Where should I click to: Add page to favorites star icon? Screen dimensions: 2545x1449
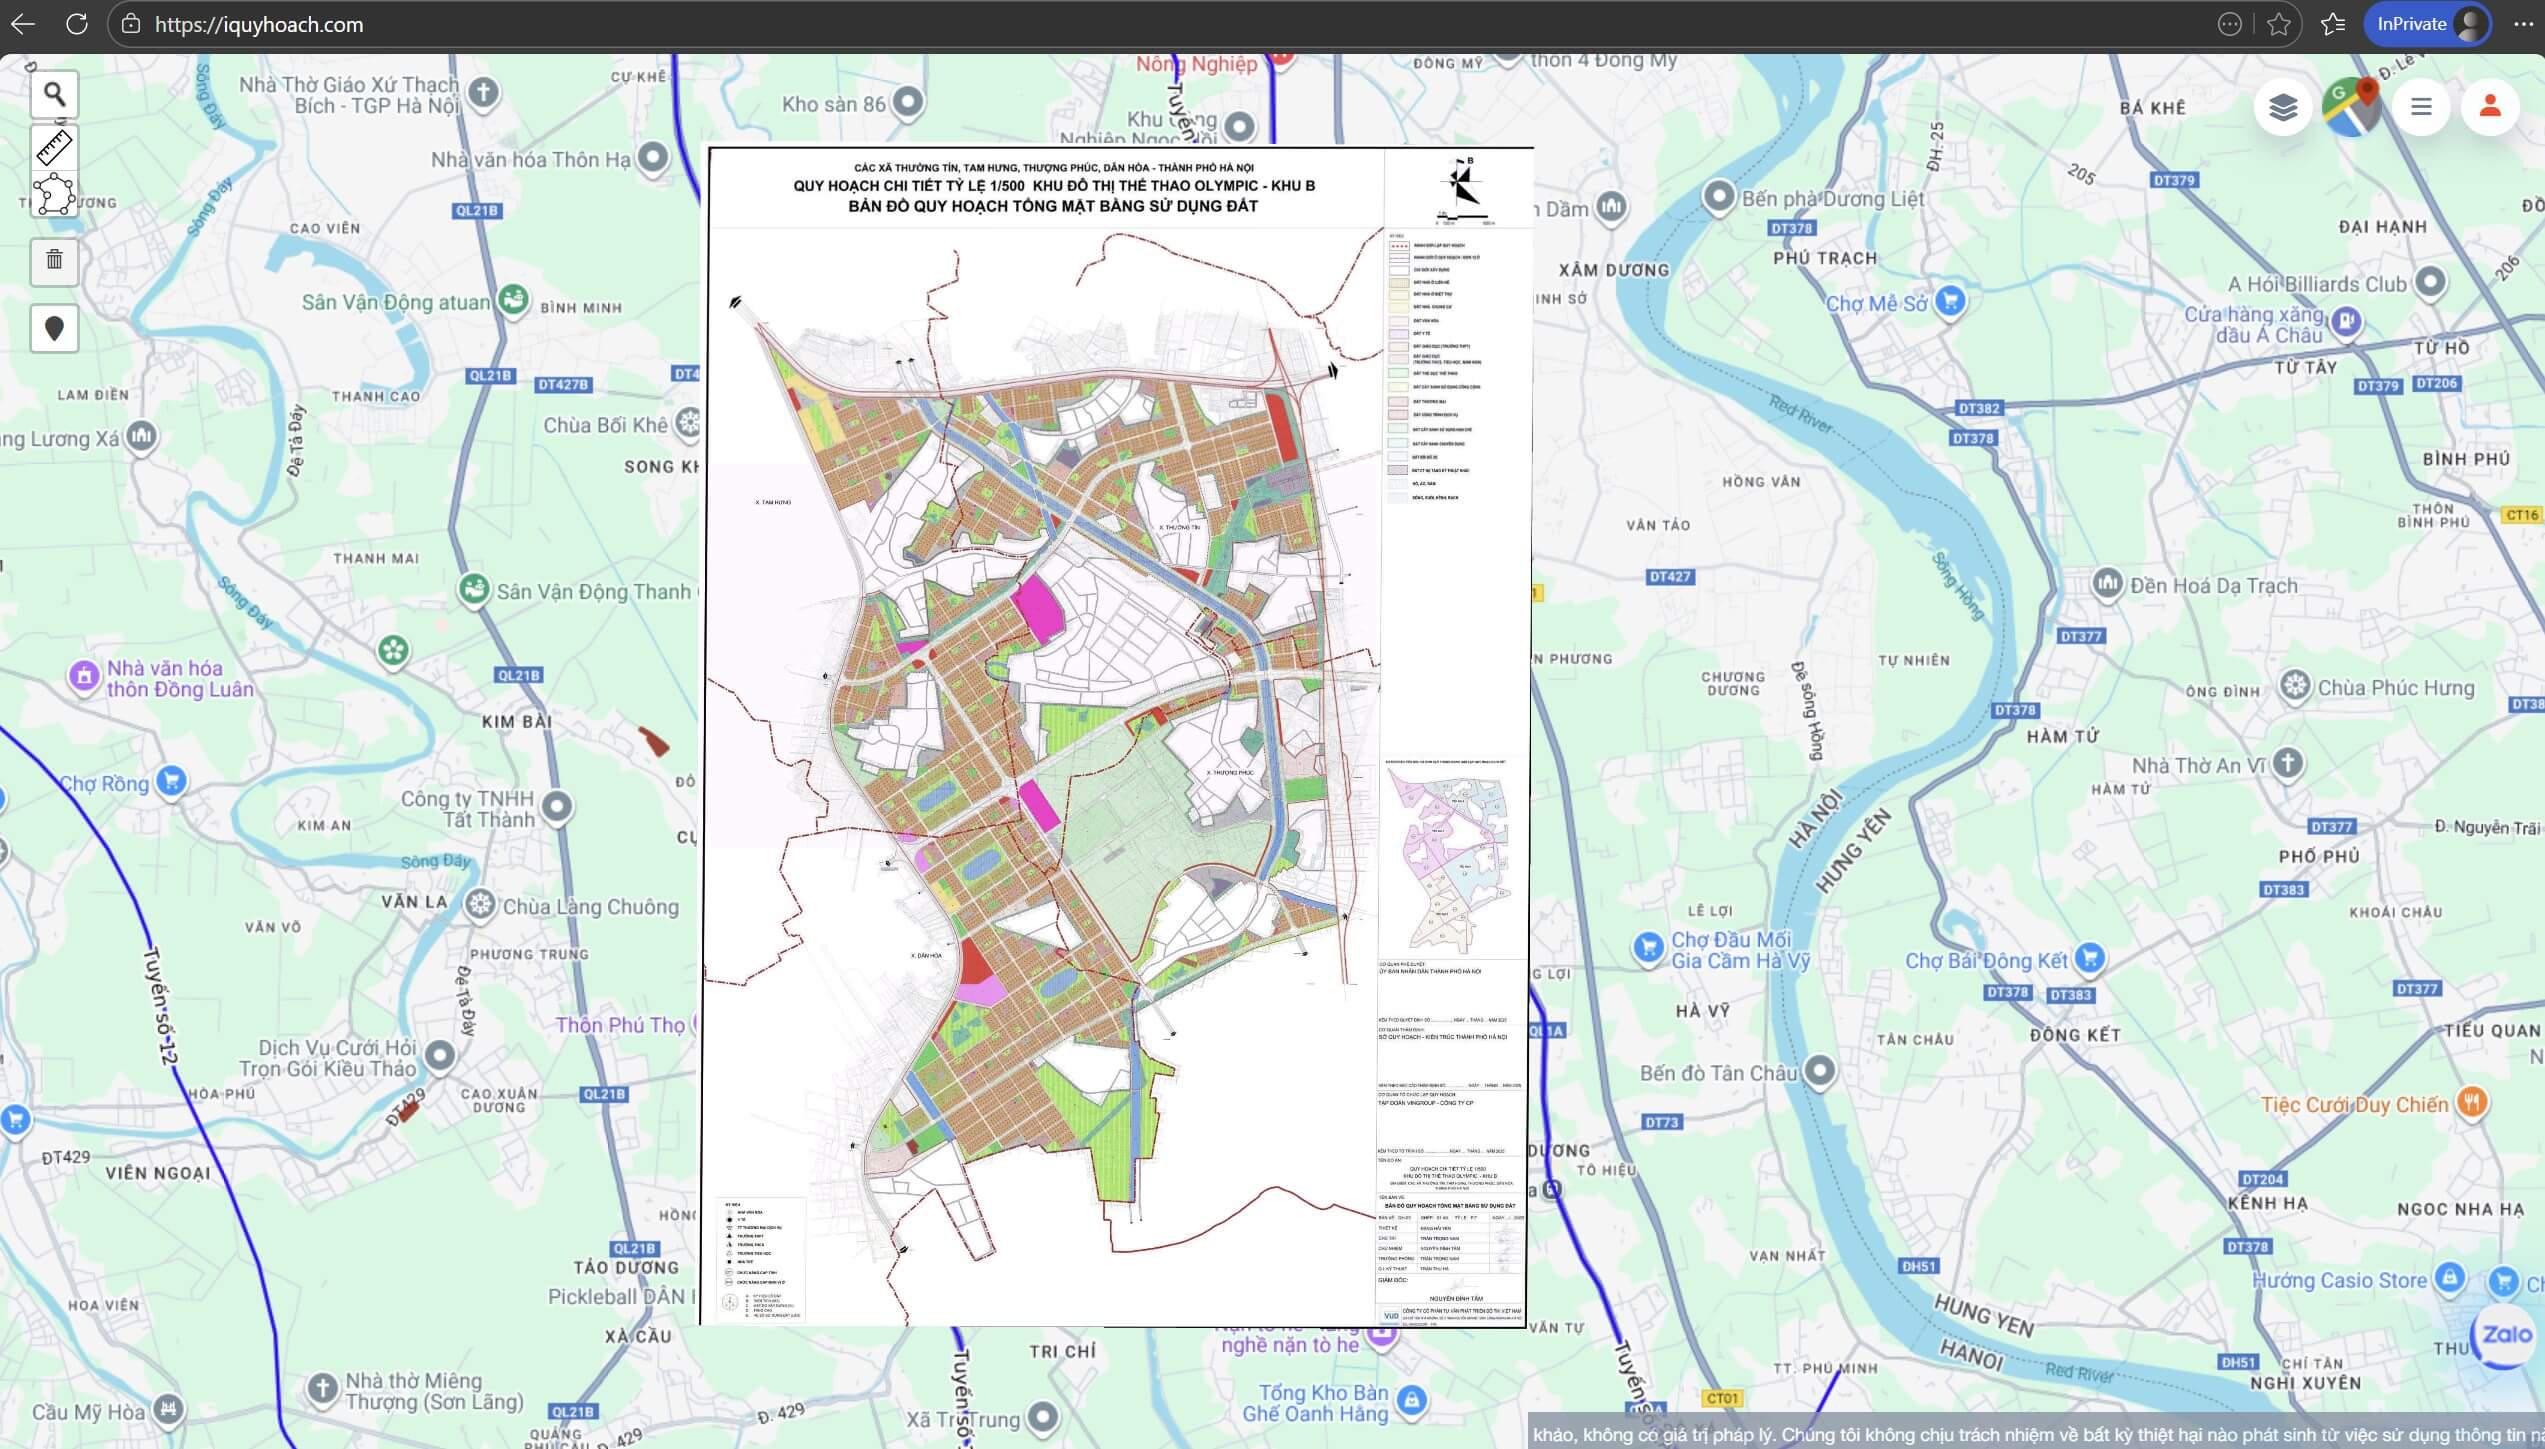(x=2279, y=24)
